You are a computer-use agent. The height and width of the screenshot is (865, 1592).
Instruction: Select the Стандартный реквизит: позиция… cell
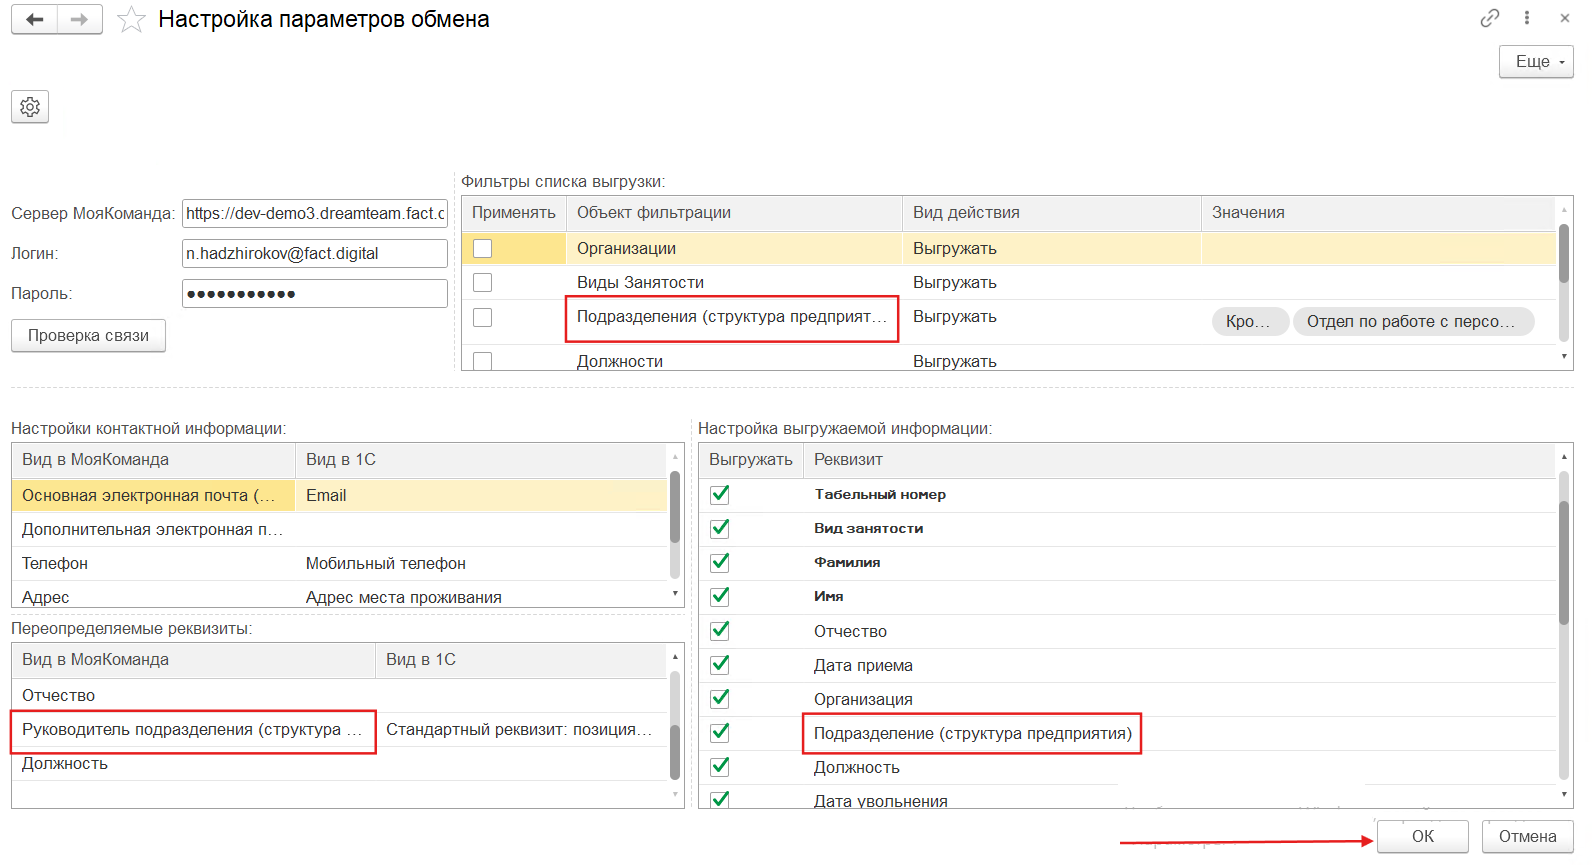(519, 729)
